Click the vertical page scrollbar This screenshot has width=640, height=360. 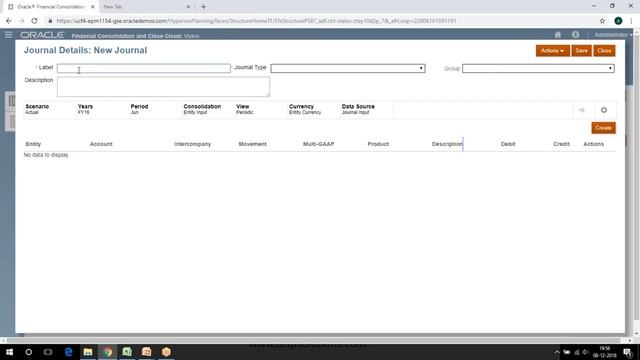(x=636, y=176)
